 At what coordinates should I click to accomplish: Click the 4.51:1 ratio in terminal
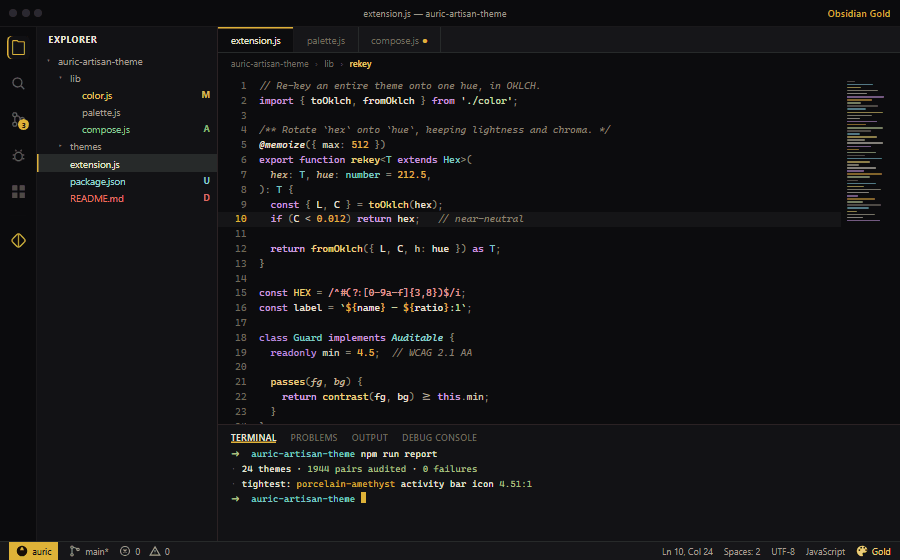[x=515, y=484]
